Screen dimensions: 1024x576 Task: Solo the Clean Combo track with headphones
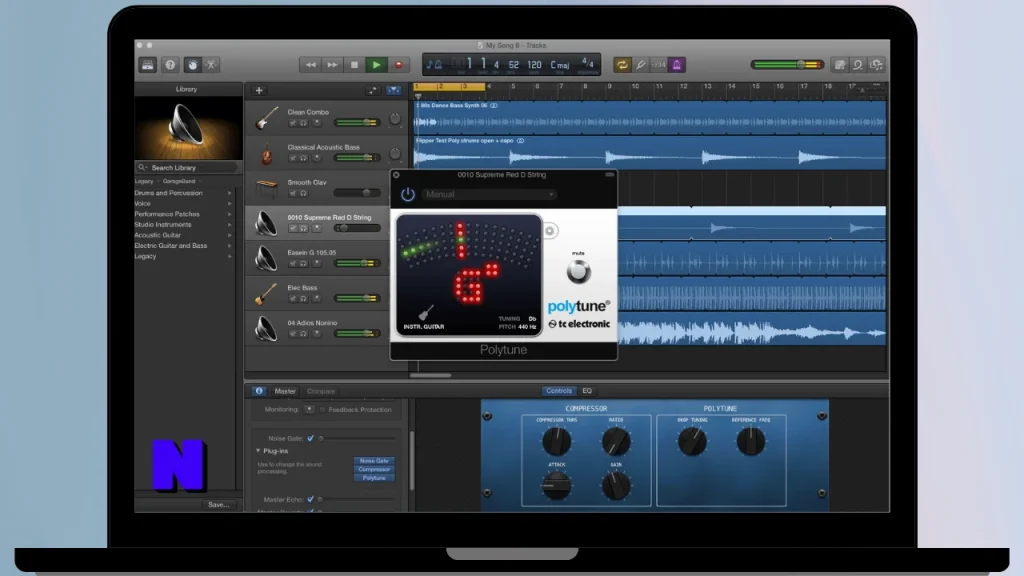coord(304,123)
